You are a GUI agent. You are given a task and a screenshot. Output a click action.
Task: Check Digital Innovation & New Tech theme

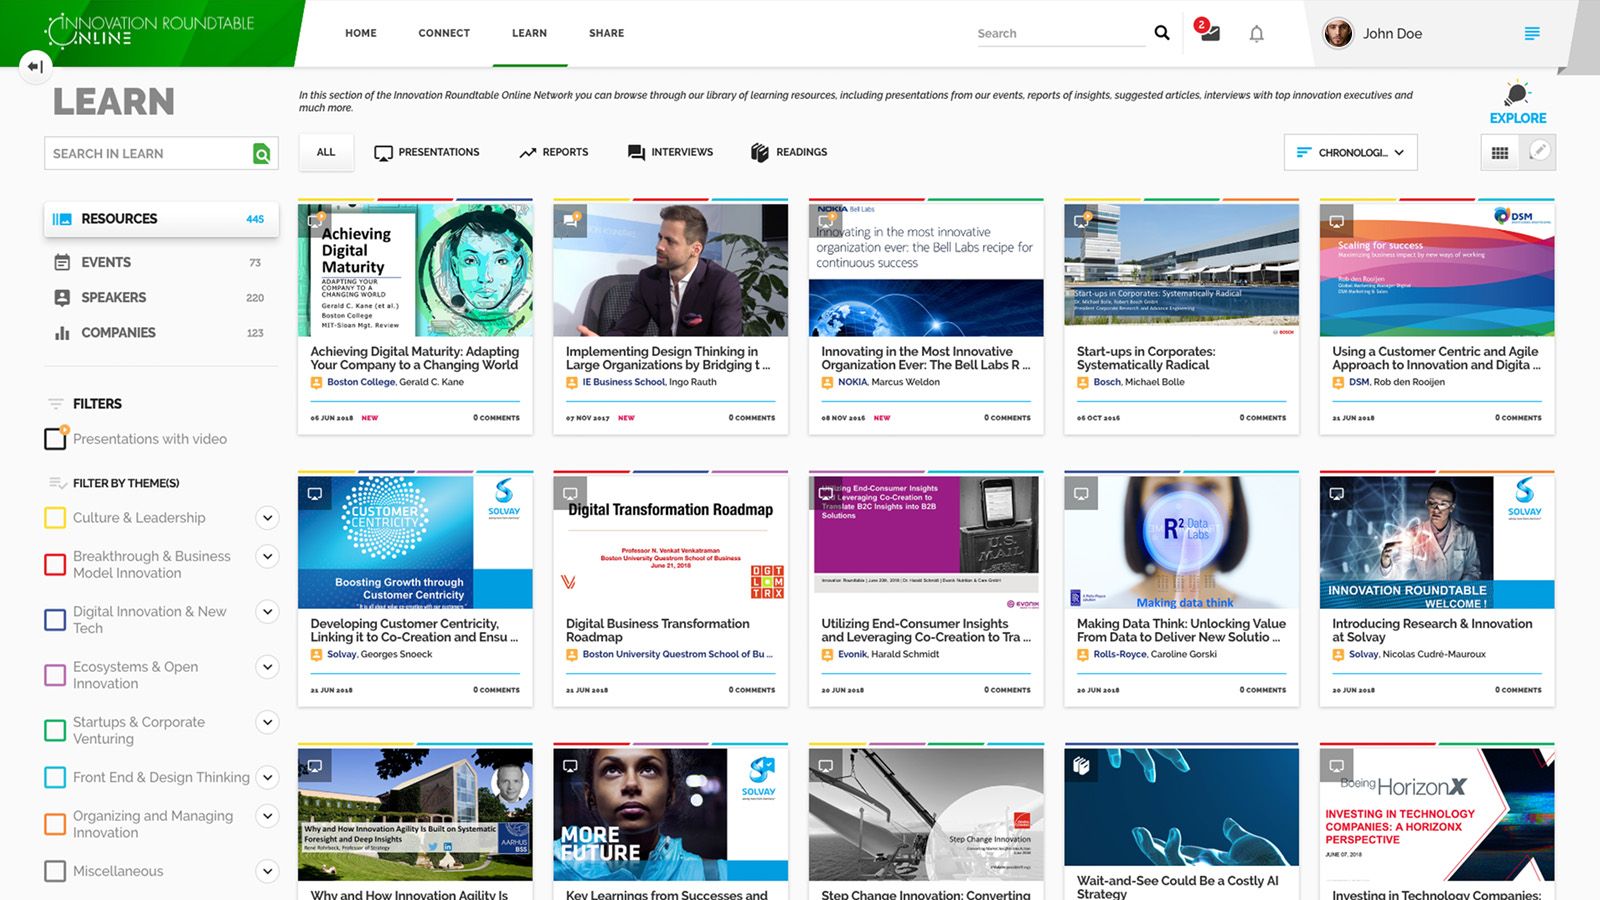pyautogui.click(x=55, y=619)
